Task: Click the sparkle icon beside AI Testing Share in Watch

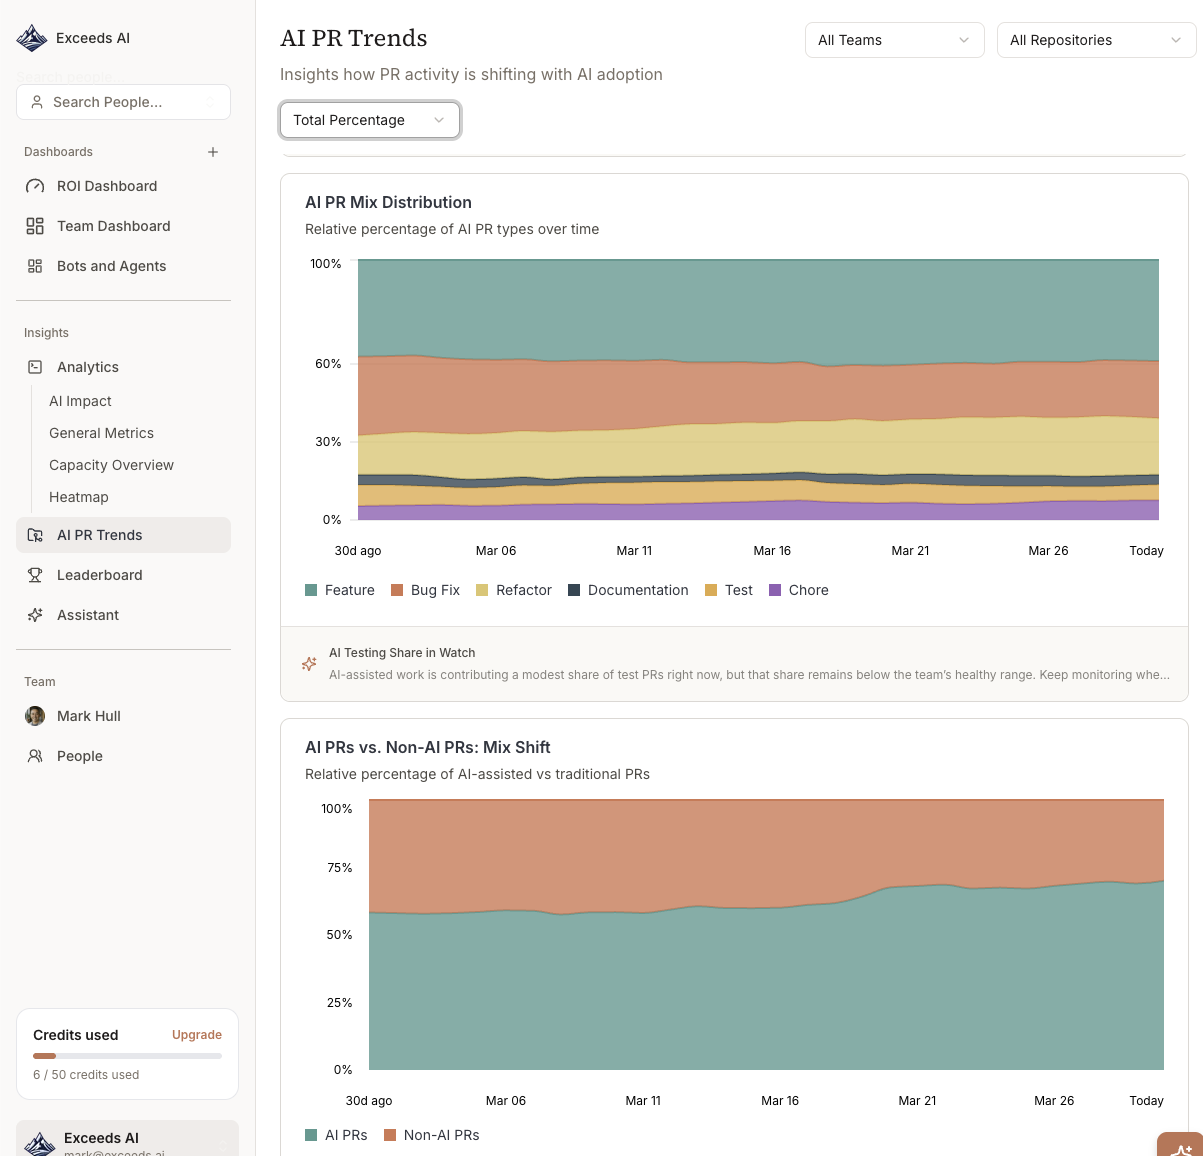Action: coord(309,664)
